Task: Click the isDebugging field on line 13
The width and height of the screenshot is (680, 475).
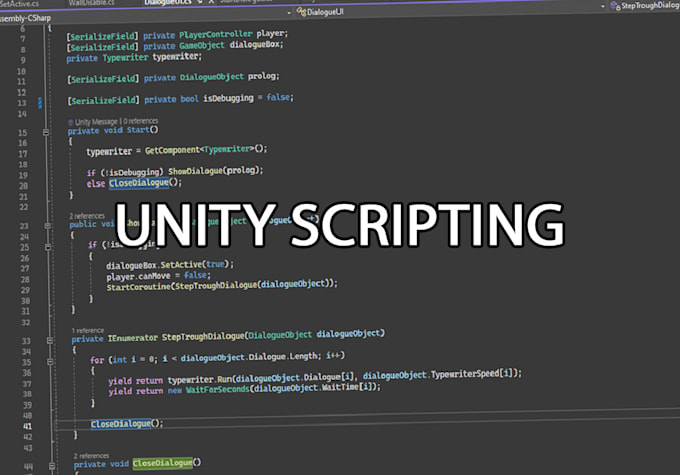Action: click(x=229, y=98)
